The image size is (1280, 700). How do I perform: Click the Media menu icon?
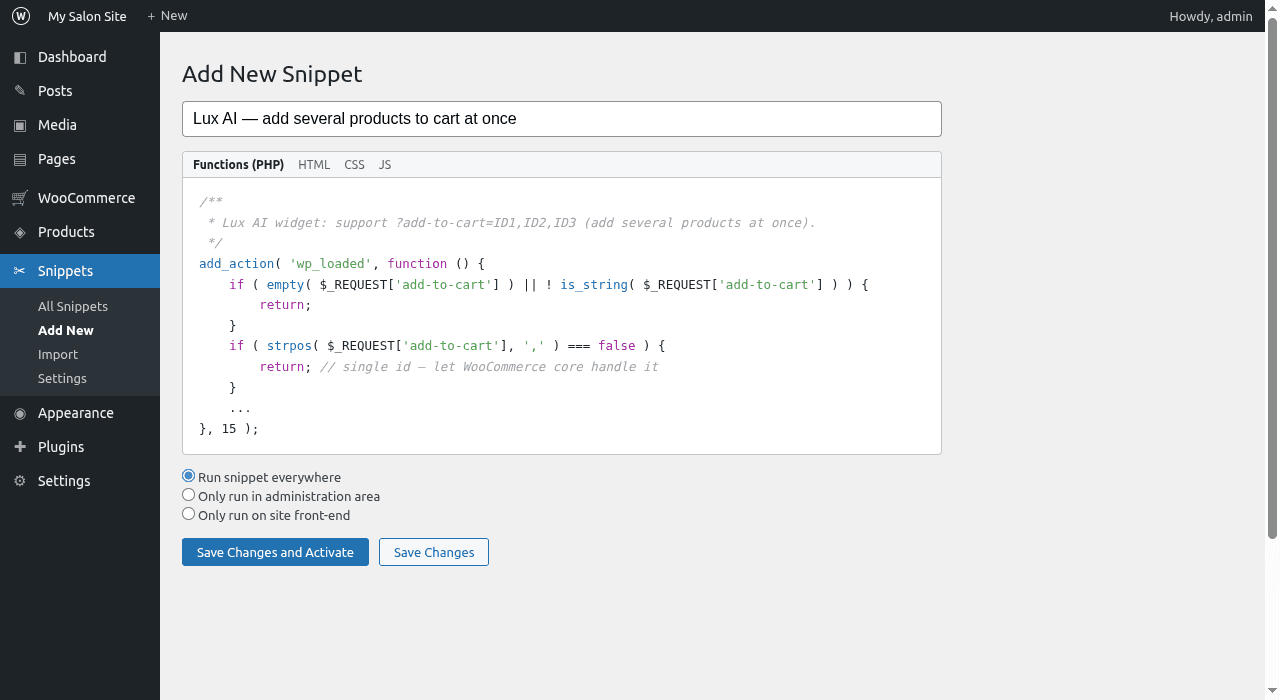tap(20, 125)
